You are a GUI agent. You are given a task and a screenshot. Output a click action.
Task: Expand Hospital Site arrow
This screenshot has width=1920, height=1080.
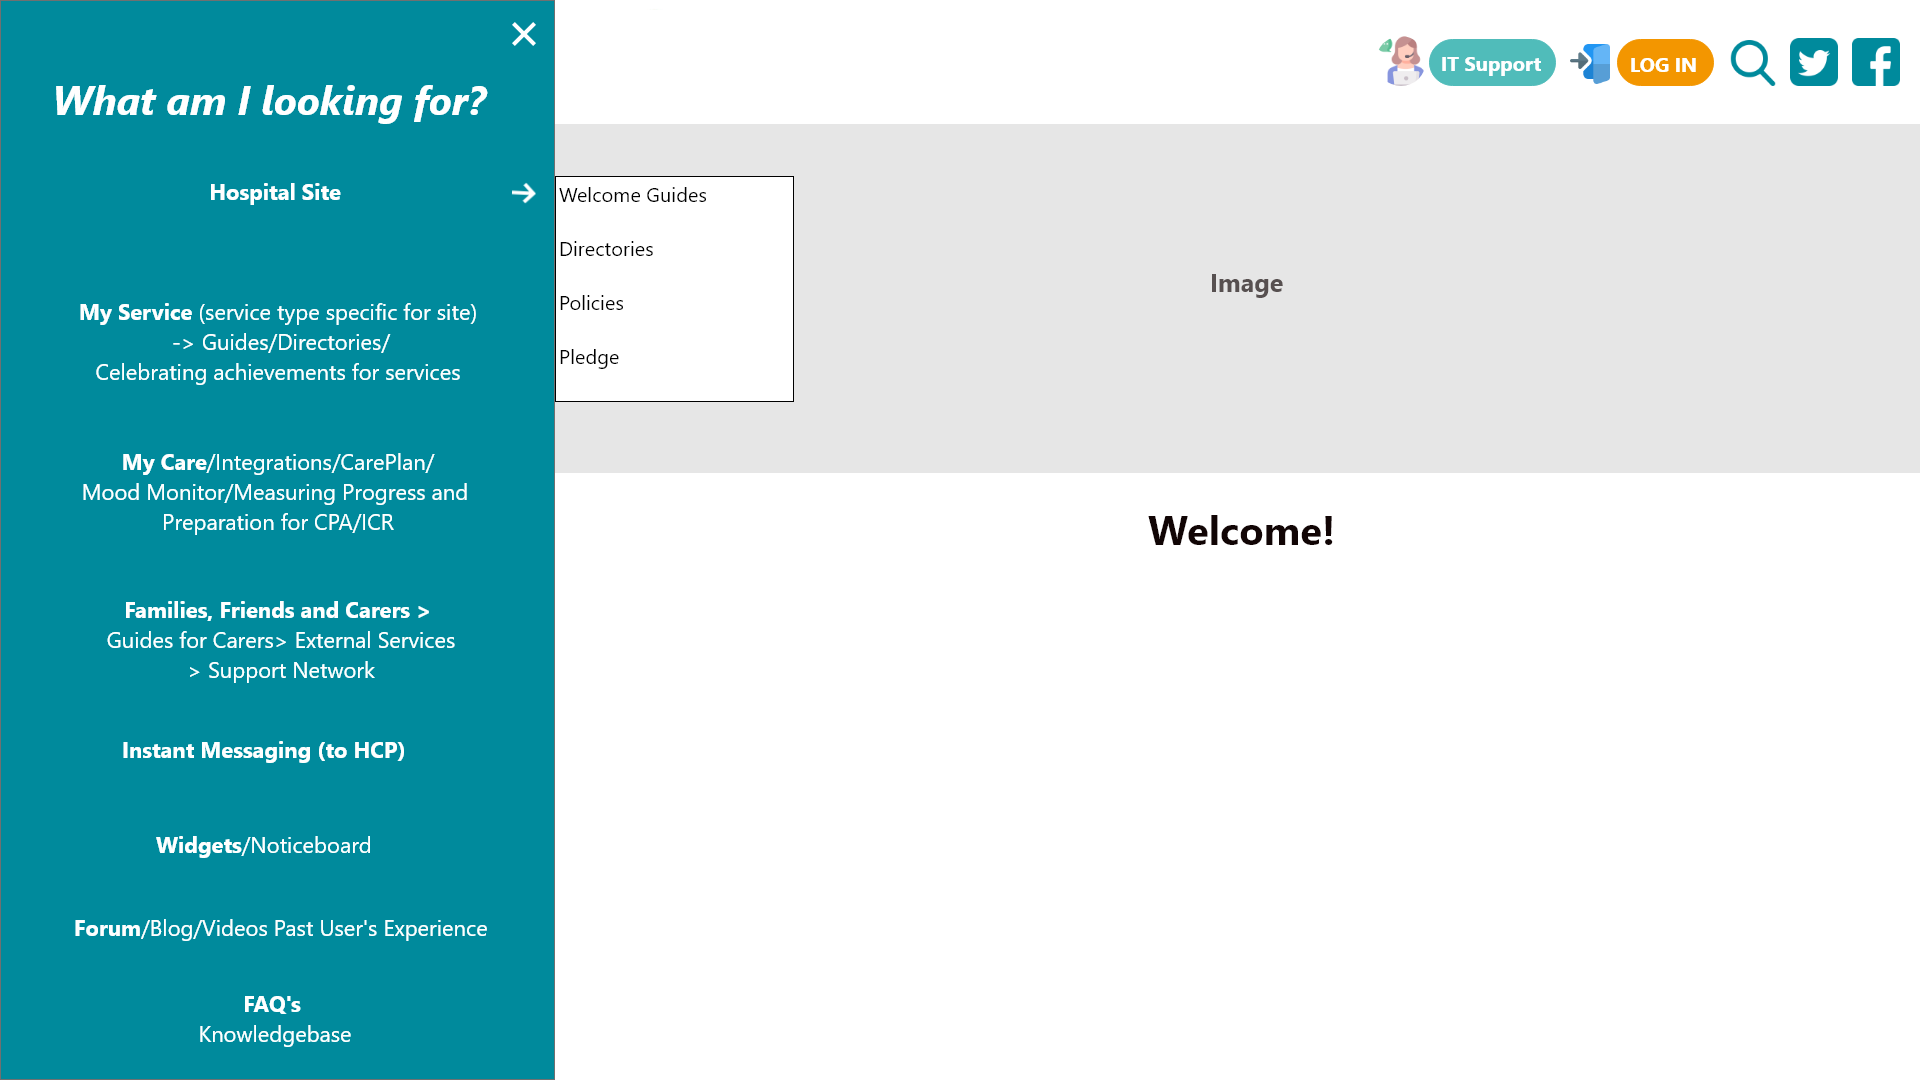tap(524, 193)
